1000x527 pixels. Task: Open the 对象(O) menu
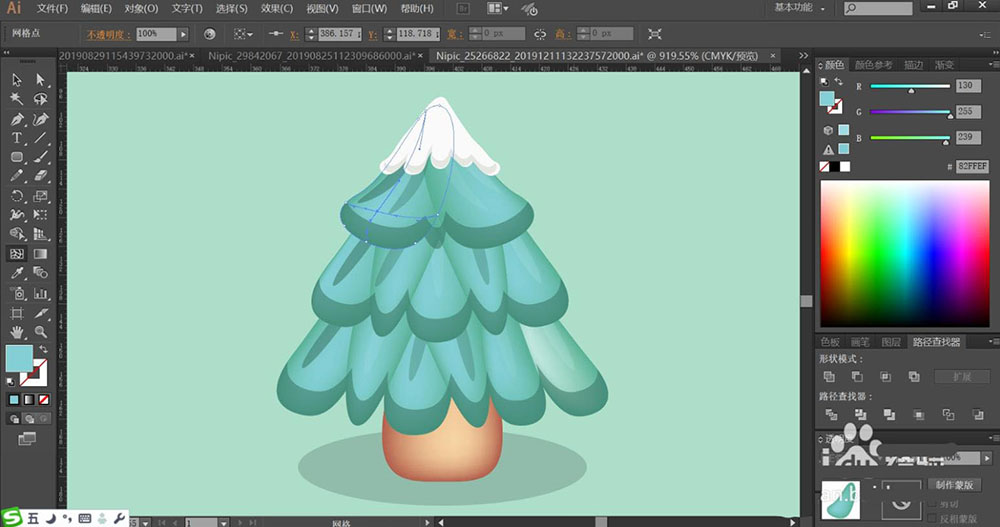[x=141, y=8]
